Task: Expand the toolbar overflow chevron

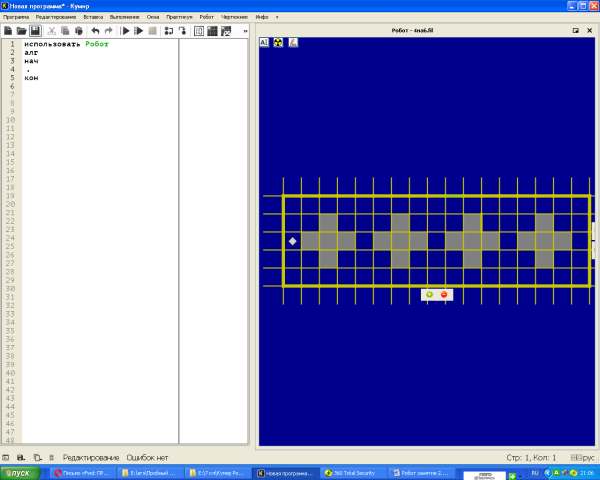Action: click(x=243, y=31)
